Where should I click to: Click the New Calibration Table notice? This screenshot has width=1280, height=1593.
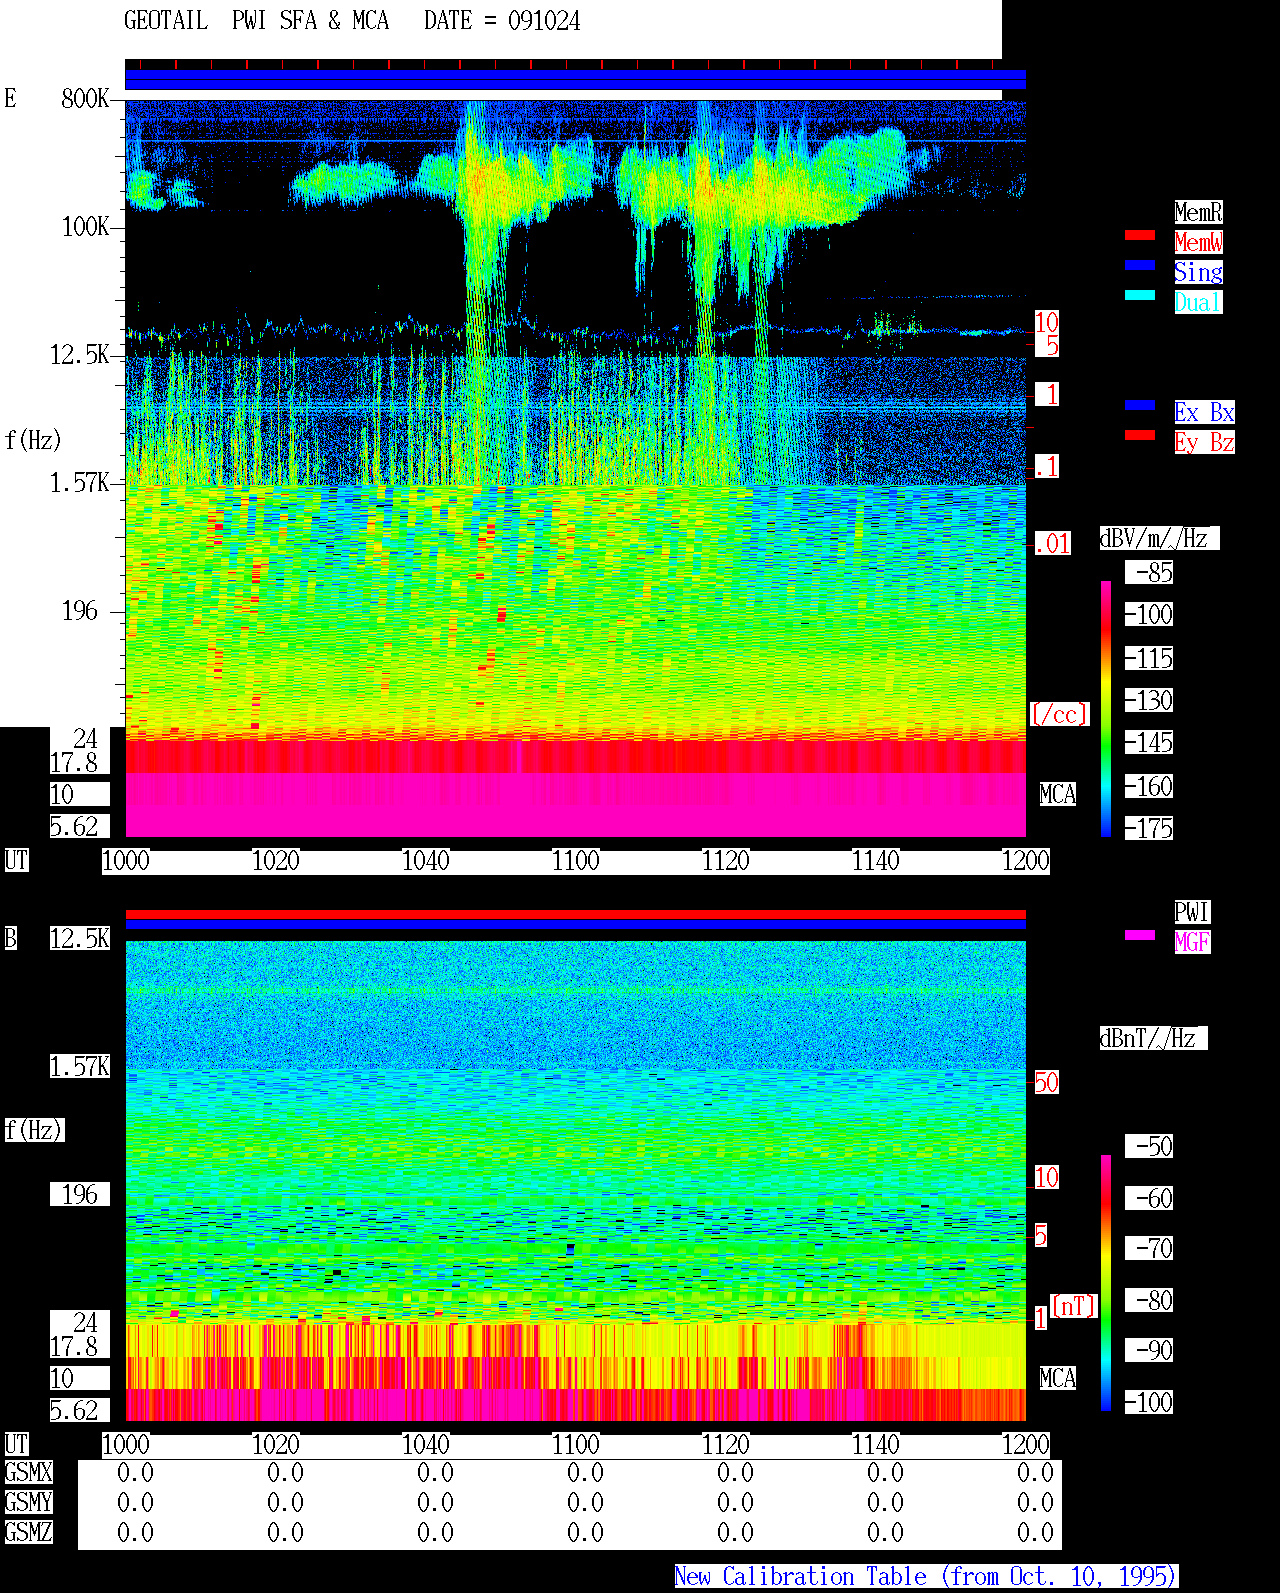926,1577
